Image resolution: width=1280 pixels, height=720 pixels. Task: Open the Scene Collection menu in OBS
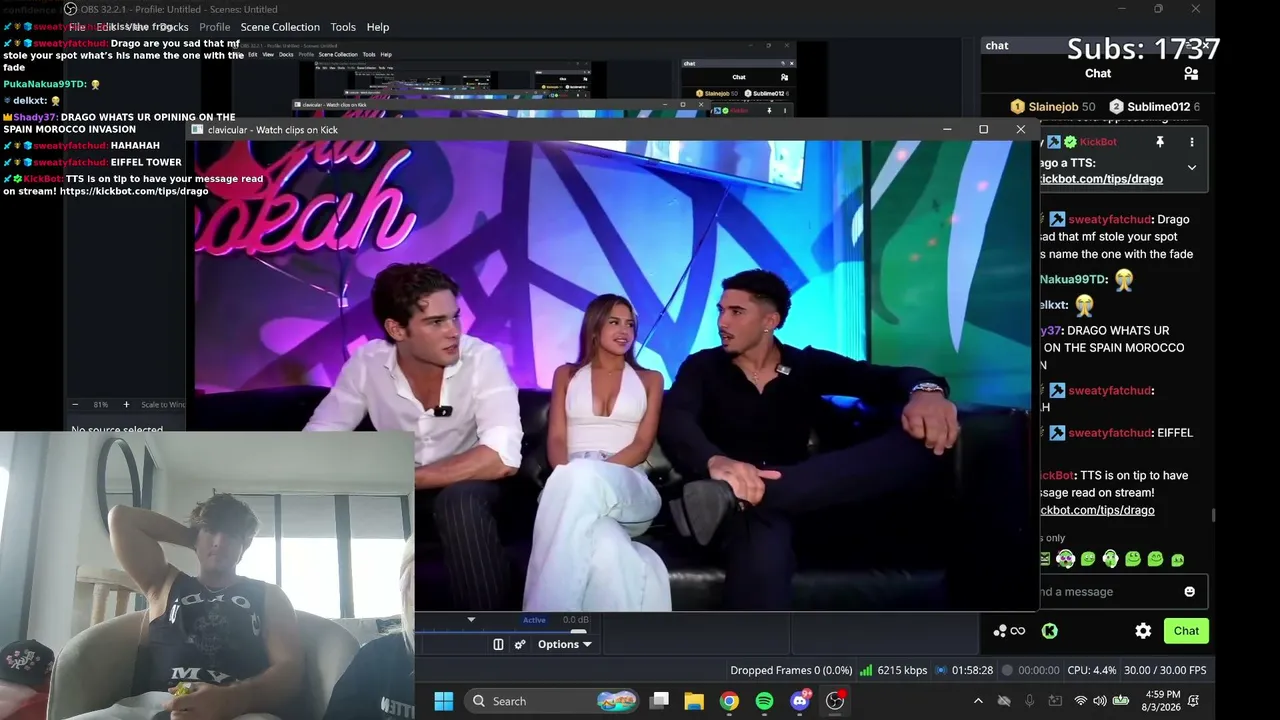click(280, 27)
